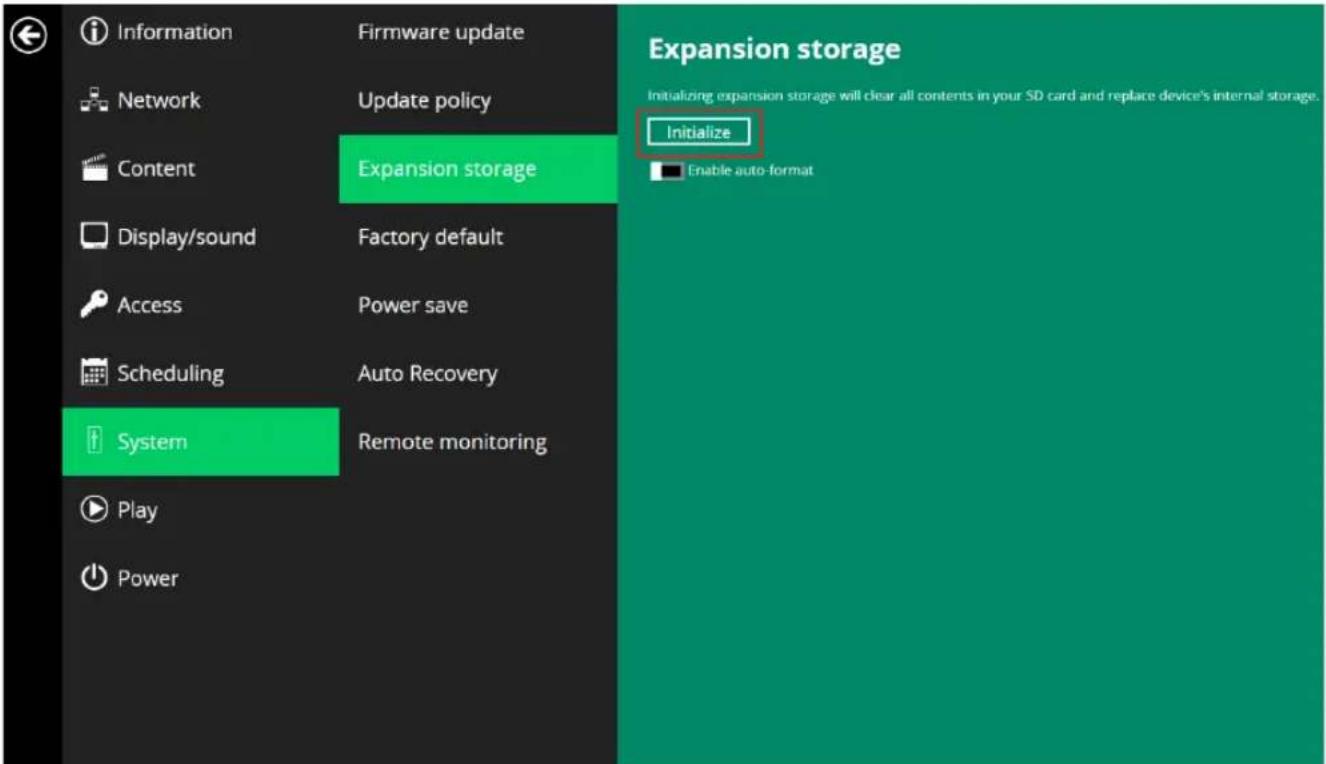The image size is (1326, 764).
Task: Click the Display/sound monitor icon
Action: (x=94, y=237)
